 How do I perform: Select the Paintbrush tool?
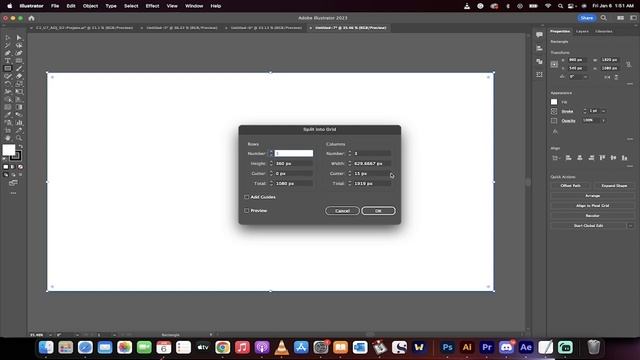pos(19,69)
